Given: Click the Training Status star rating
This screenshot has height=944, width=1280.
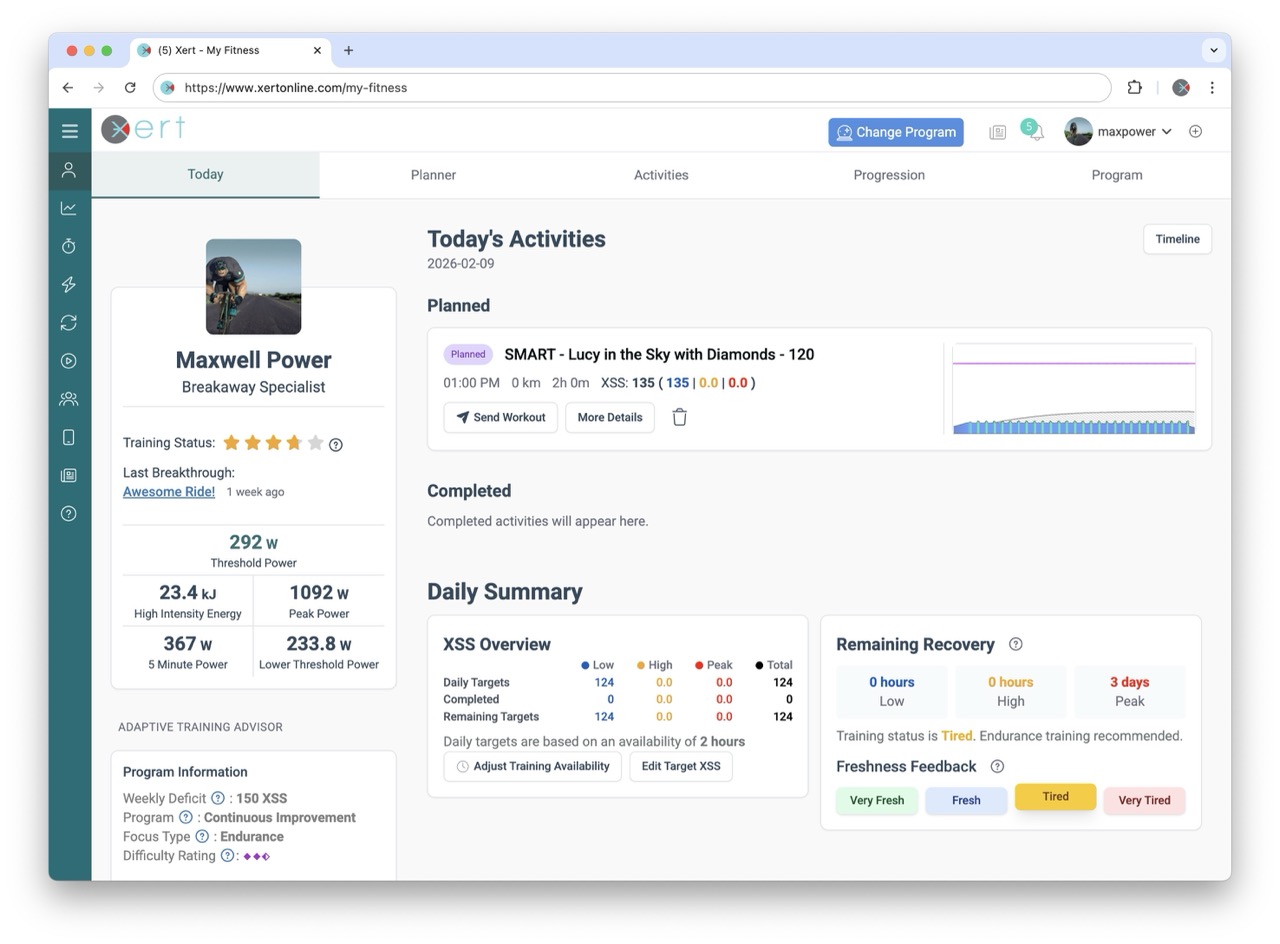Looking at the screenshot, I should 273,443.
